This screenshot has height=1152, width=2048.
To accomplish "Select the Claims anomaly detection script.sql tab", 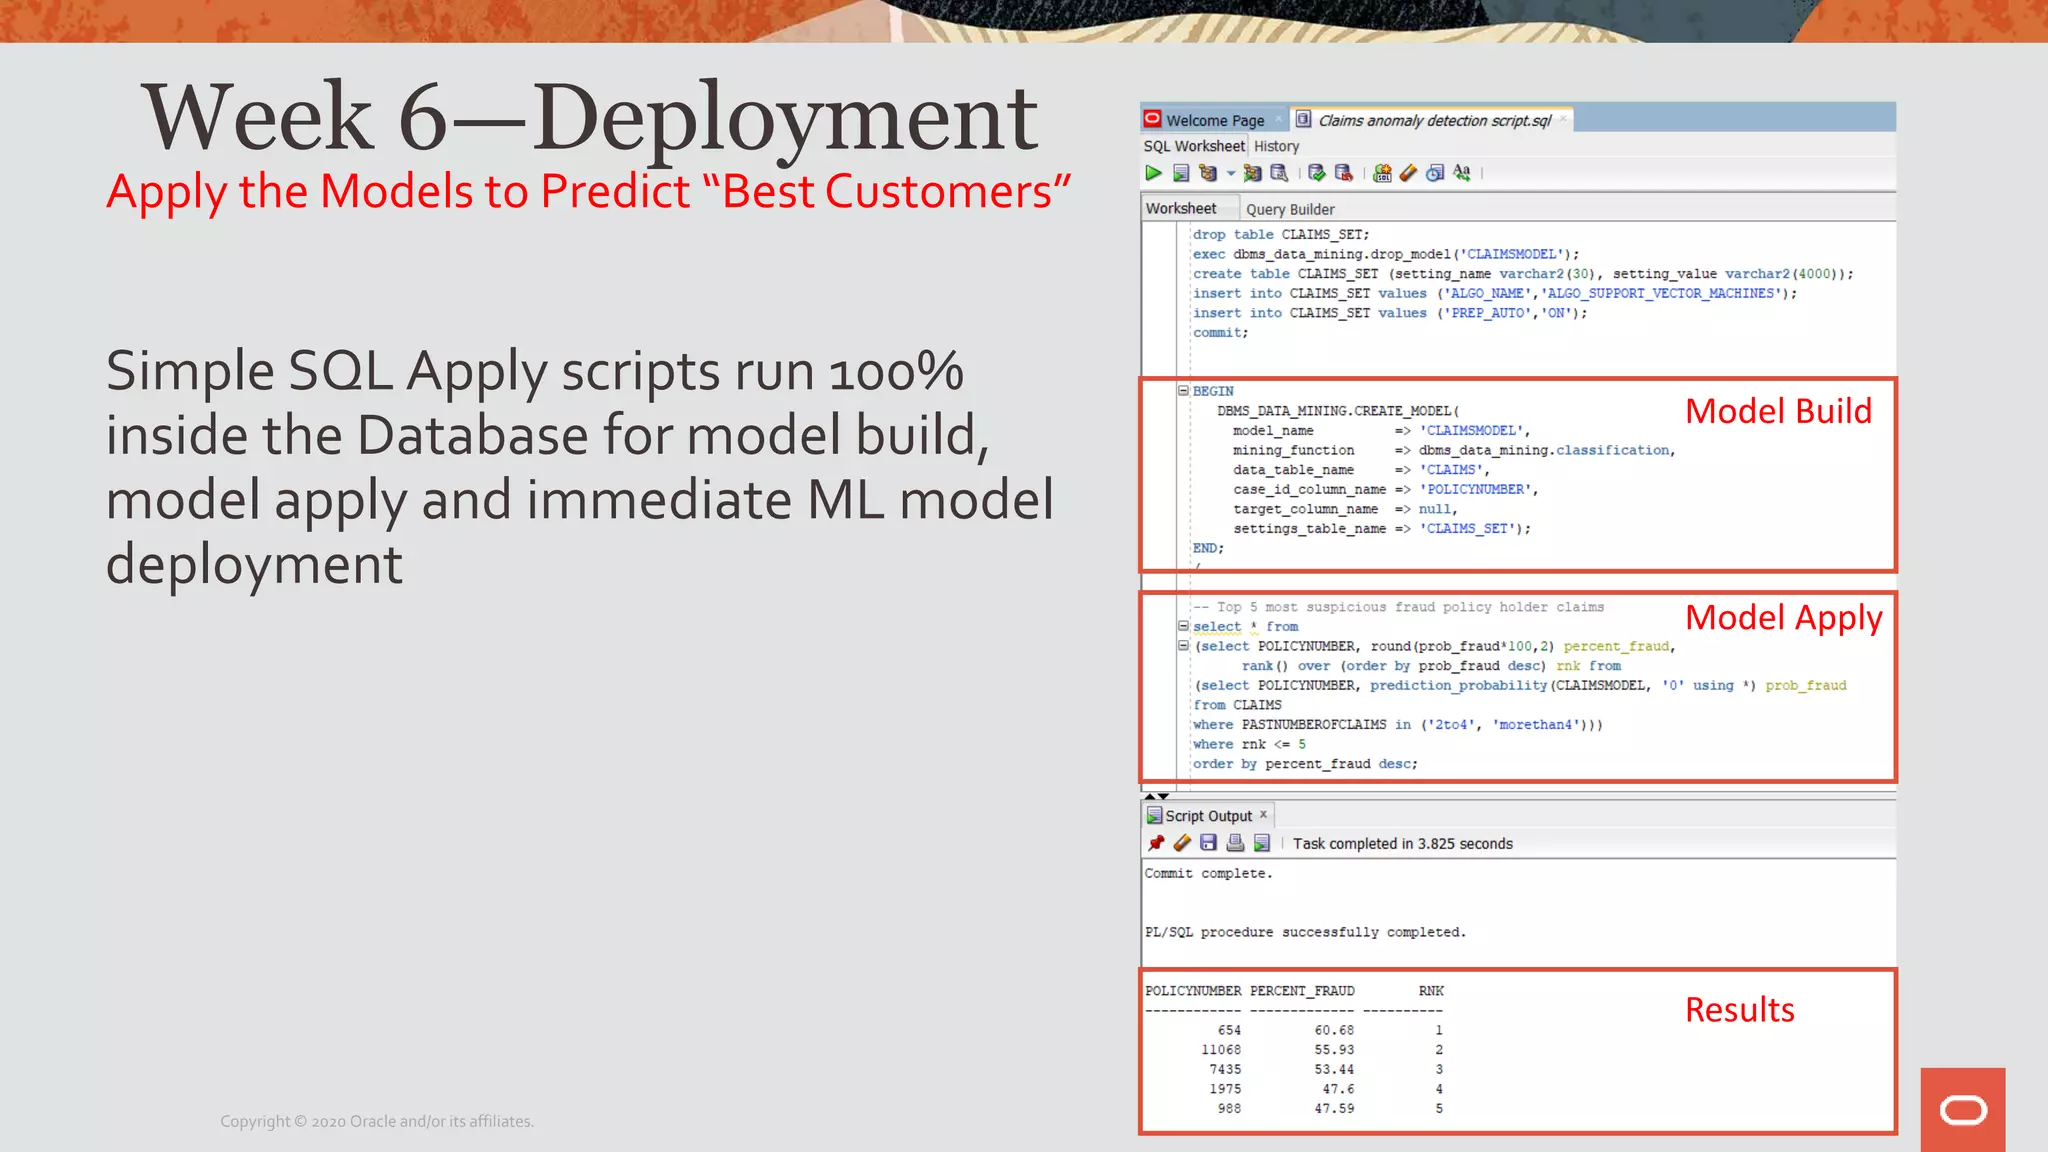I will (1433, 120).
